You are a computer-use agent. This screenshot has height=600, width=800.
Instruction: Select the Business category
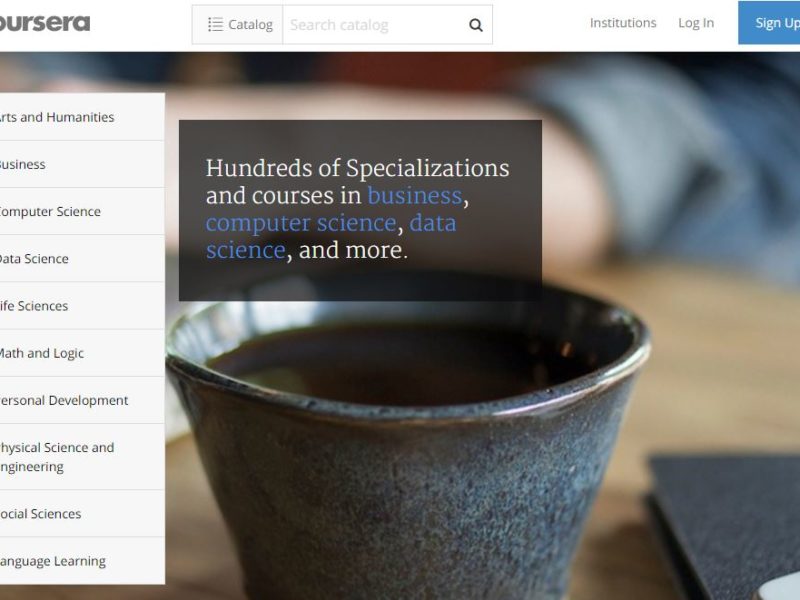(82, 164)
